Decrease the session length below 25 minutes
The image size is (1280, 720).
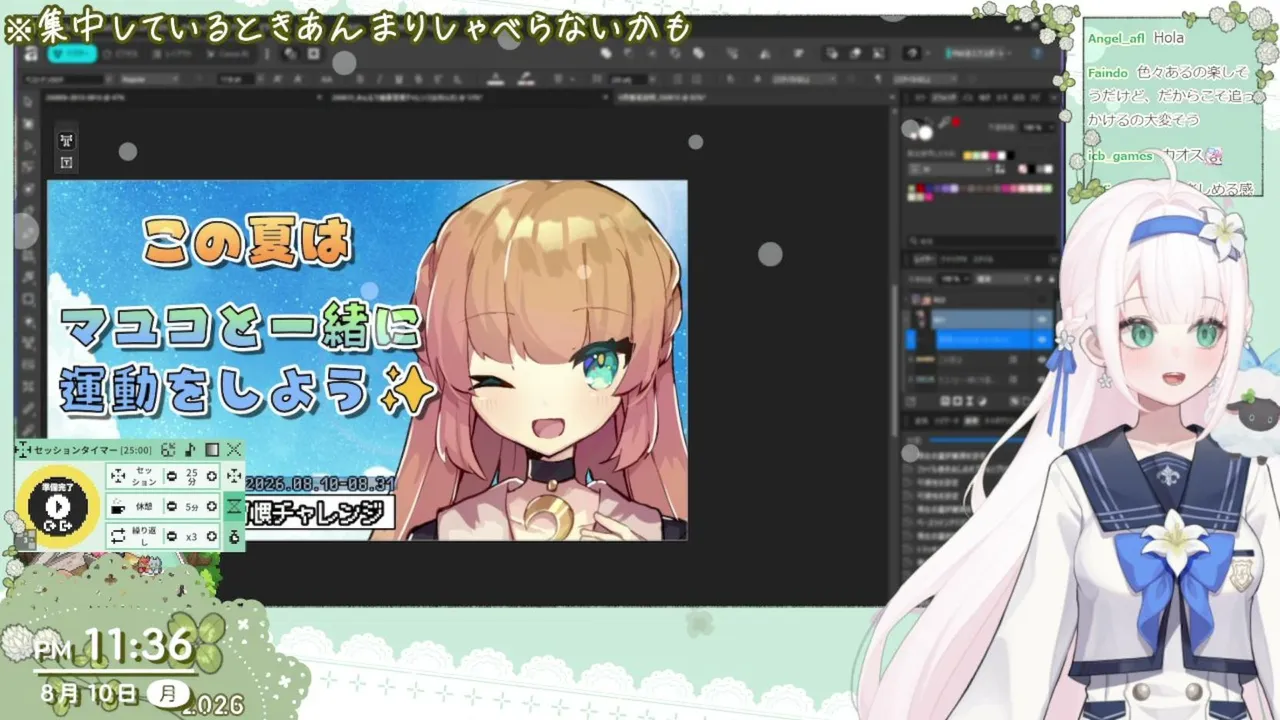click(172, 476)
